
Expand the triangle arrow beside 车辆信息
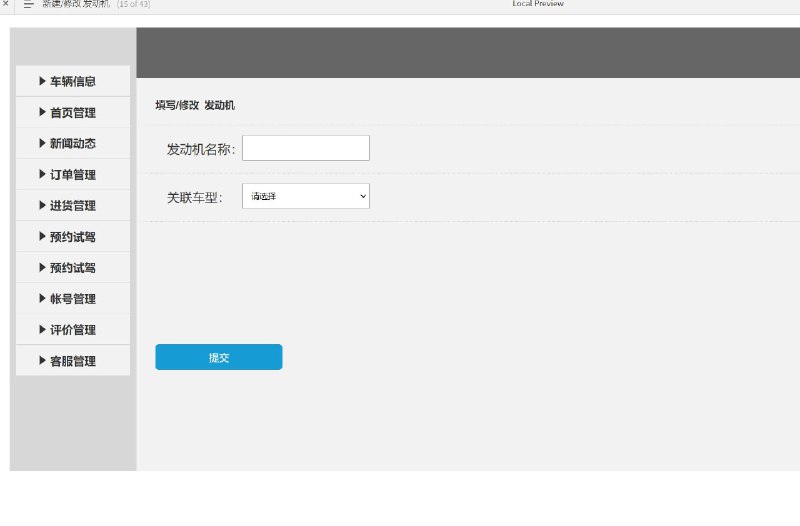point(42,81)
